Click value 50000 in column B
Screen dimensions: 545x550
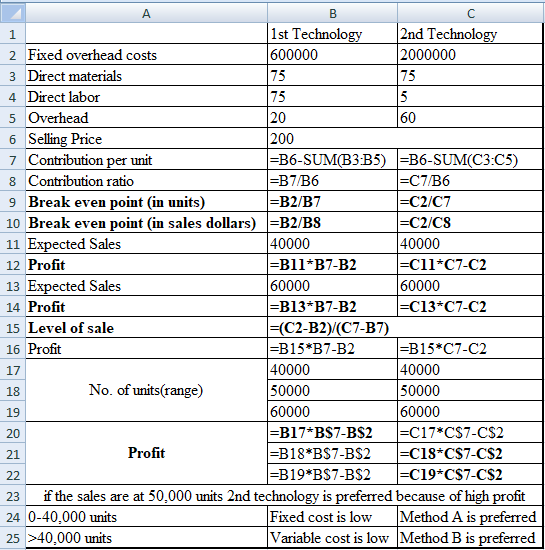pyautogui.click(x=332, y=391)
